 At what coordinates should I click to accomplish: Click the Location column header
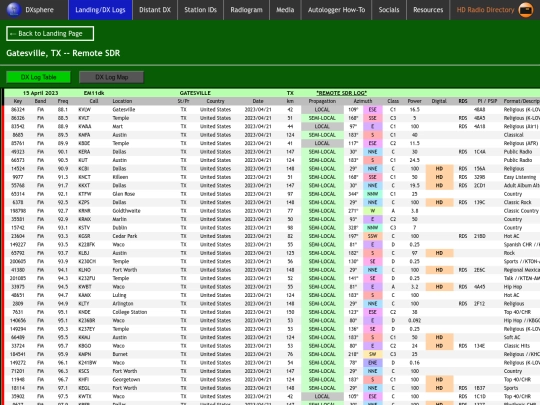pyautogui.click(x=122, y=101)
